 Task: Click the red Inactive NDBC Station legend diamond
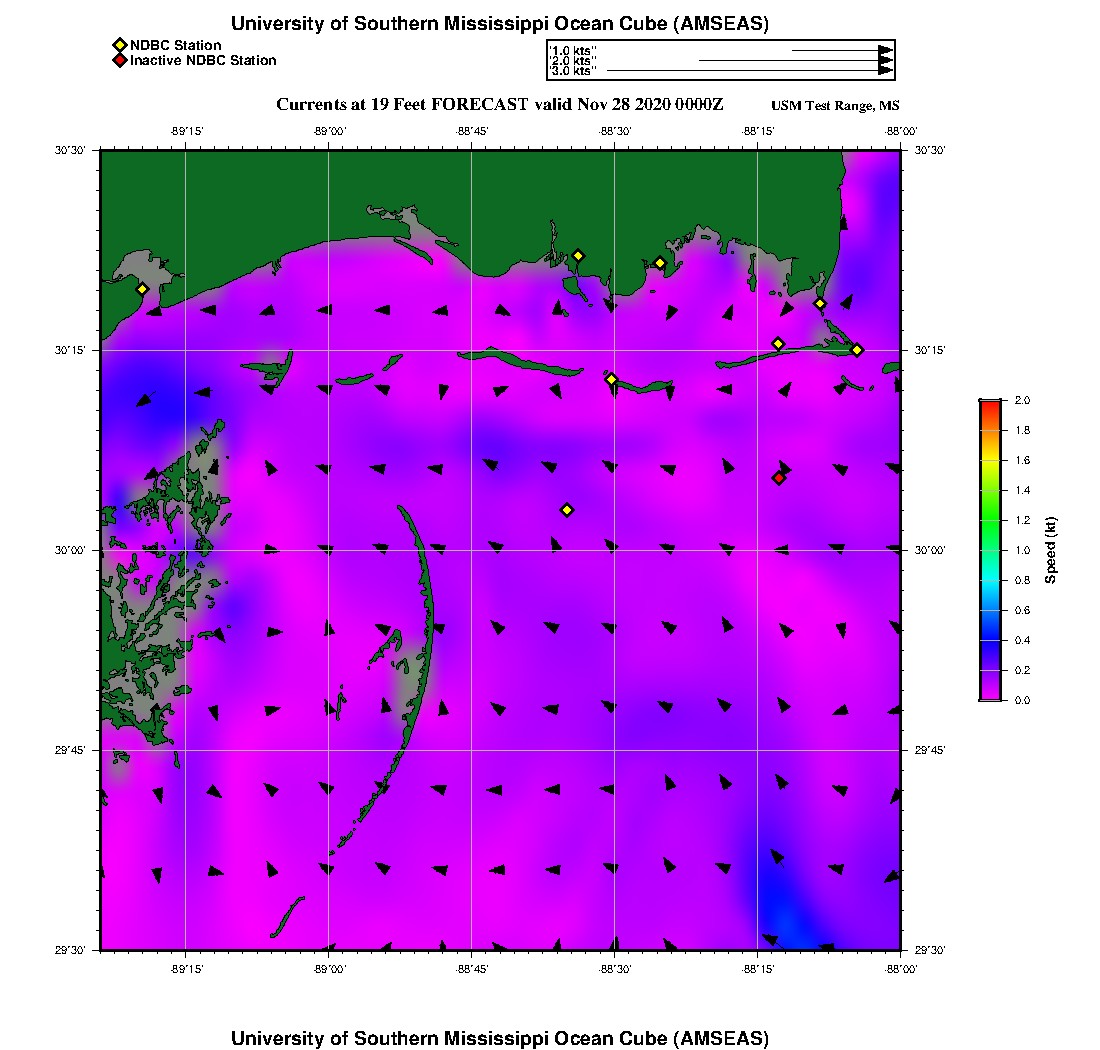(120, 60)
